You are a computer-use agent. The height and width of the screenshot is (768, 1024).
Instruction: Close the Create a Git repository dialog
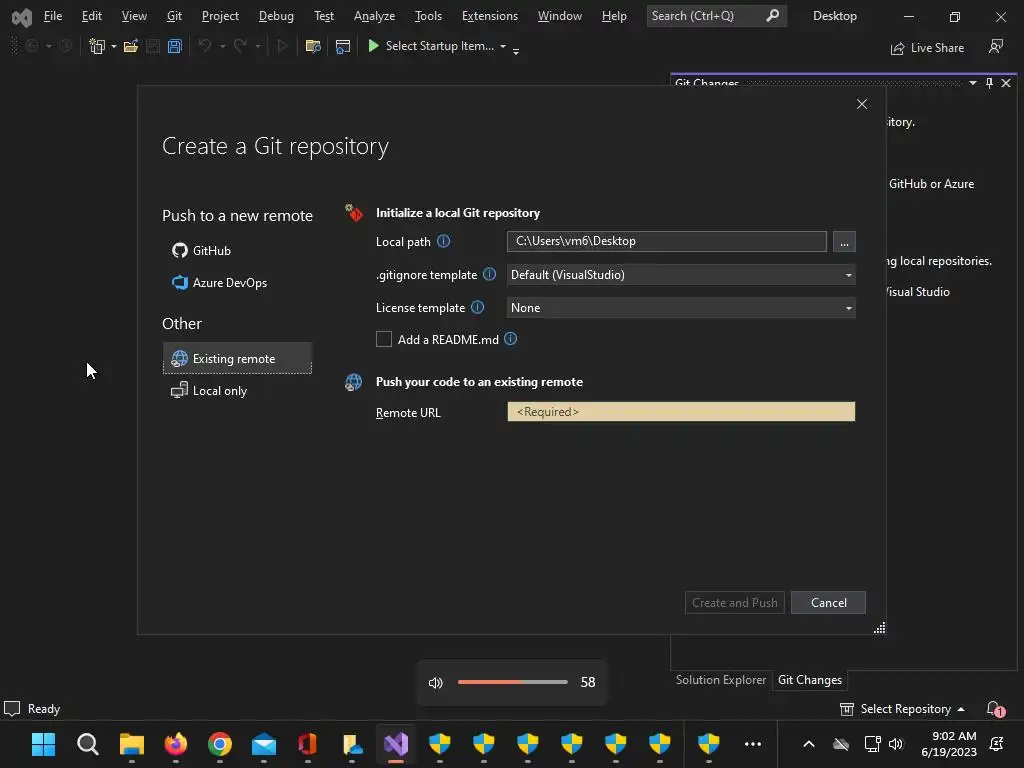862,104
